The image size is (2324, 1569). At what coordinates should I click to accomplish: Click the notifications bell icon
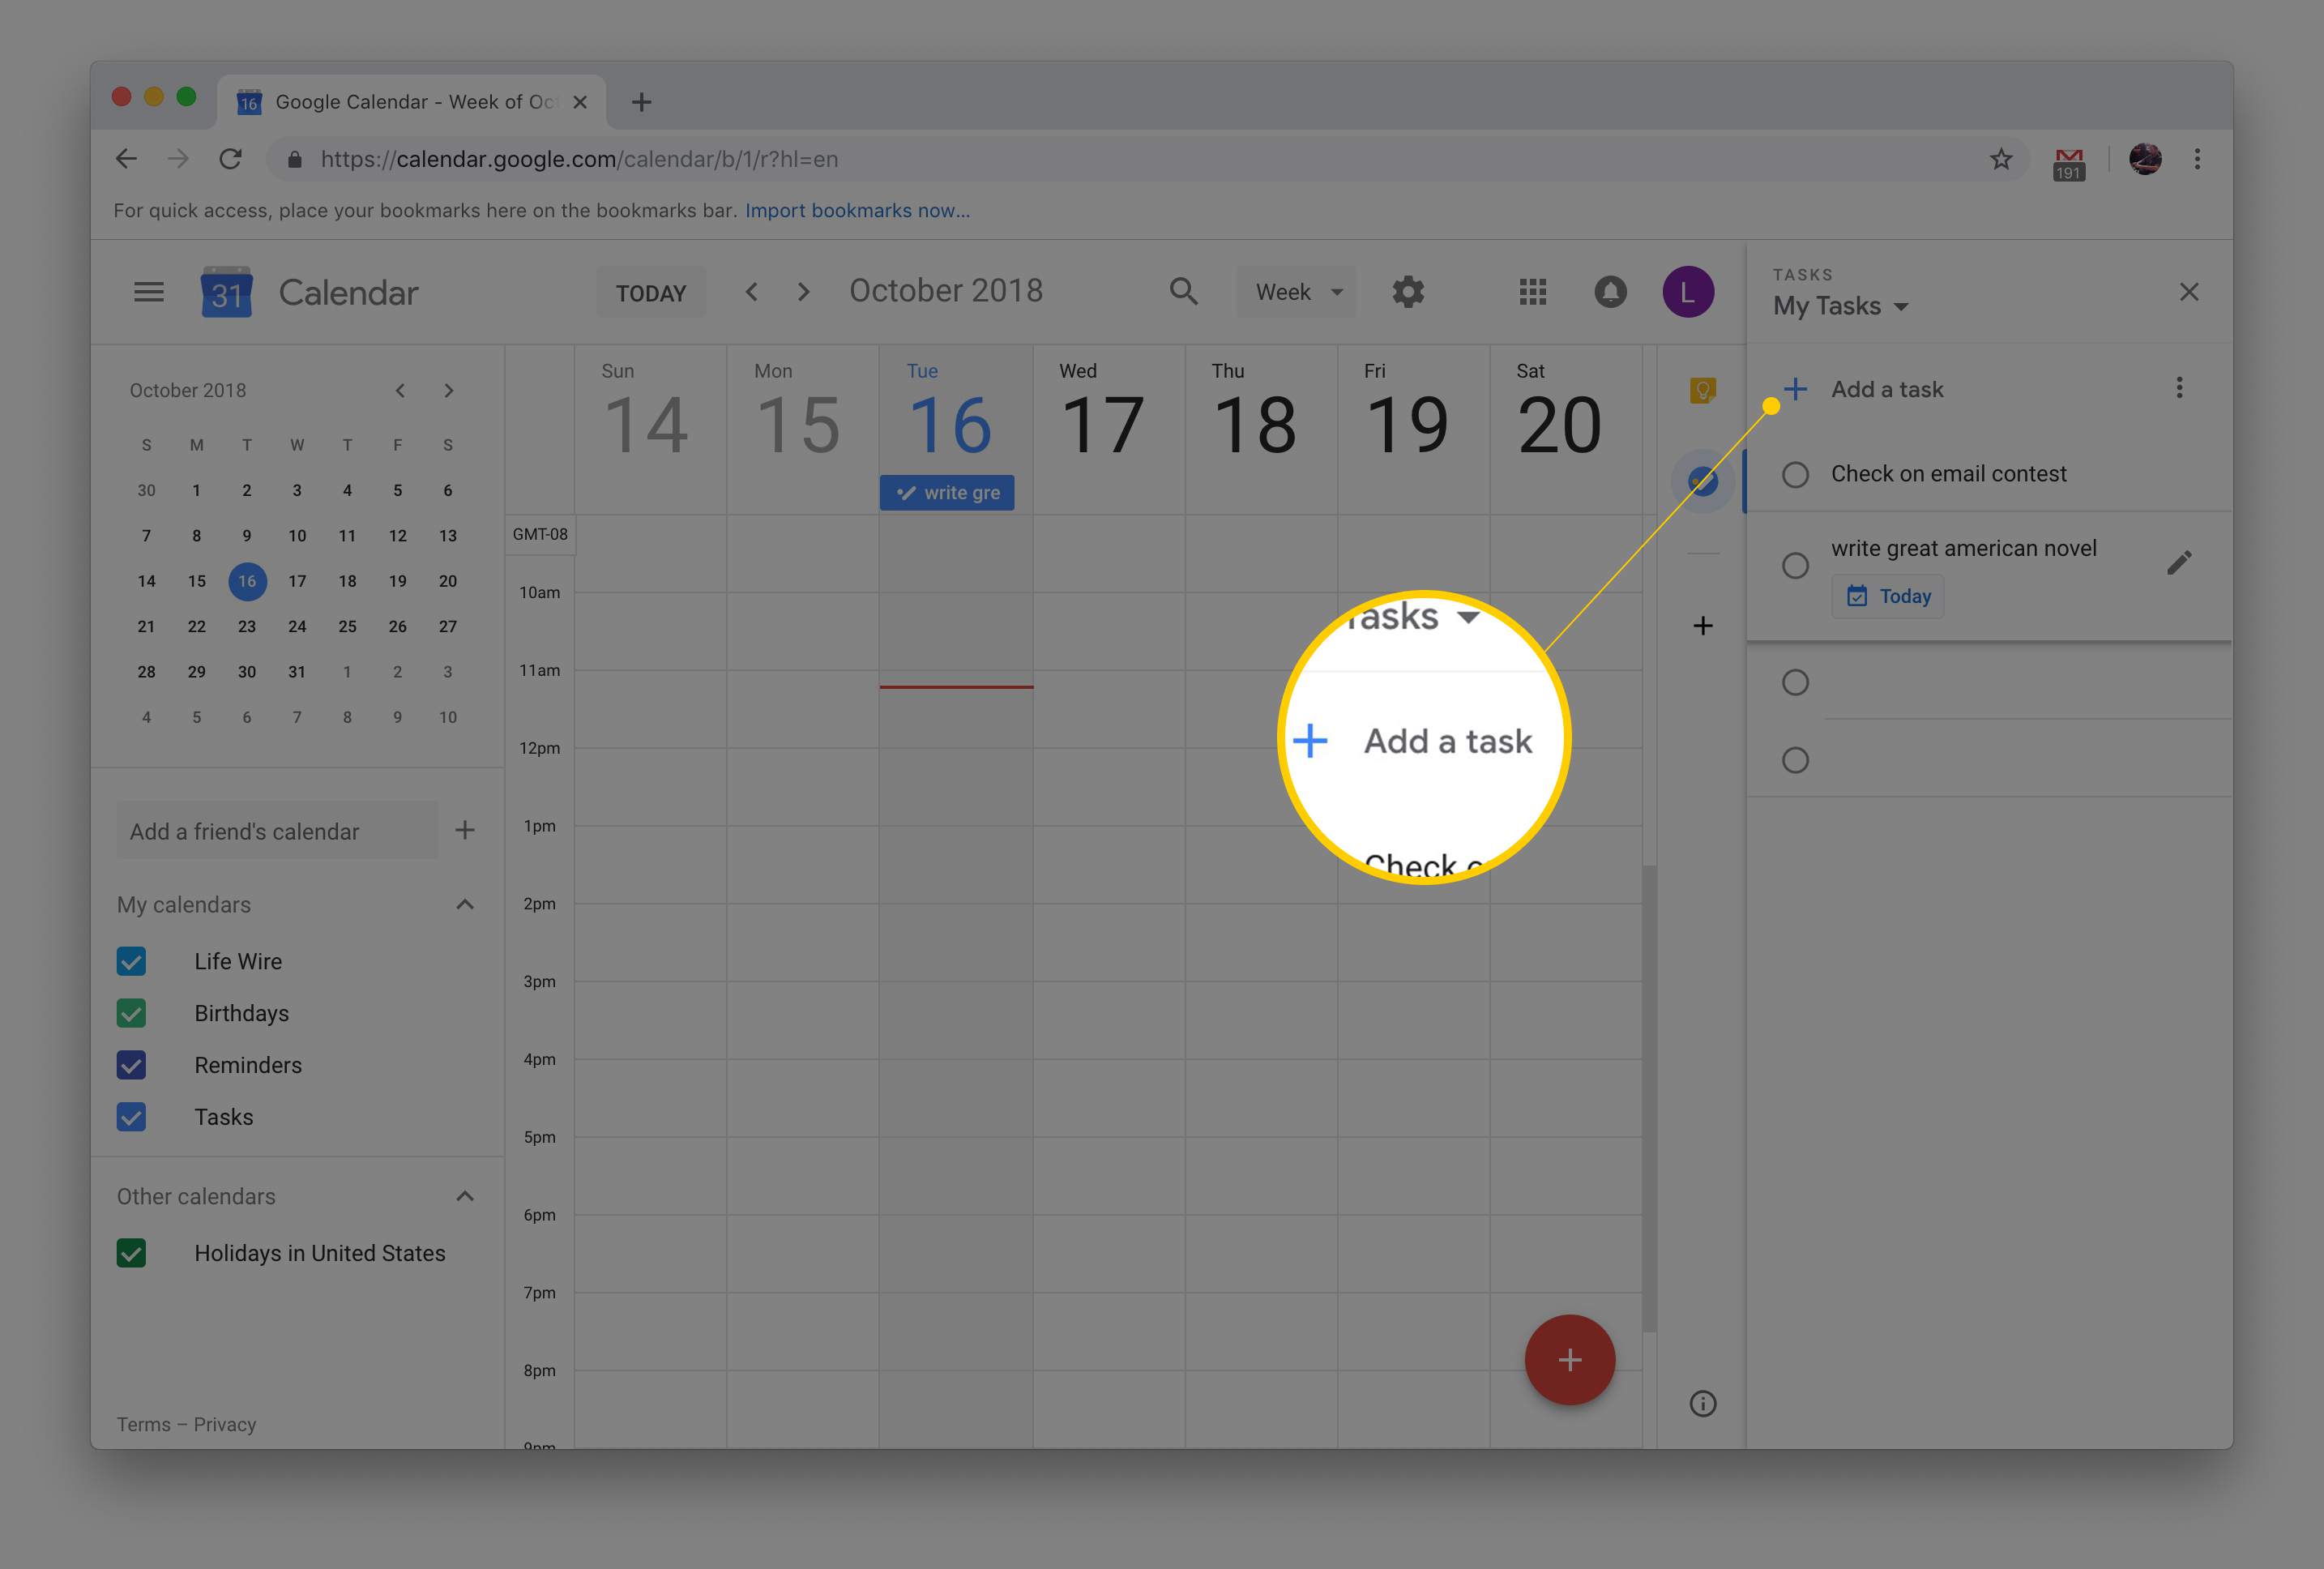pos(1610,291)
